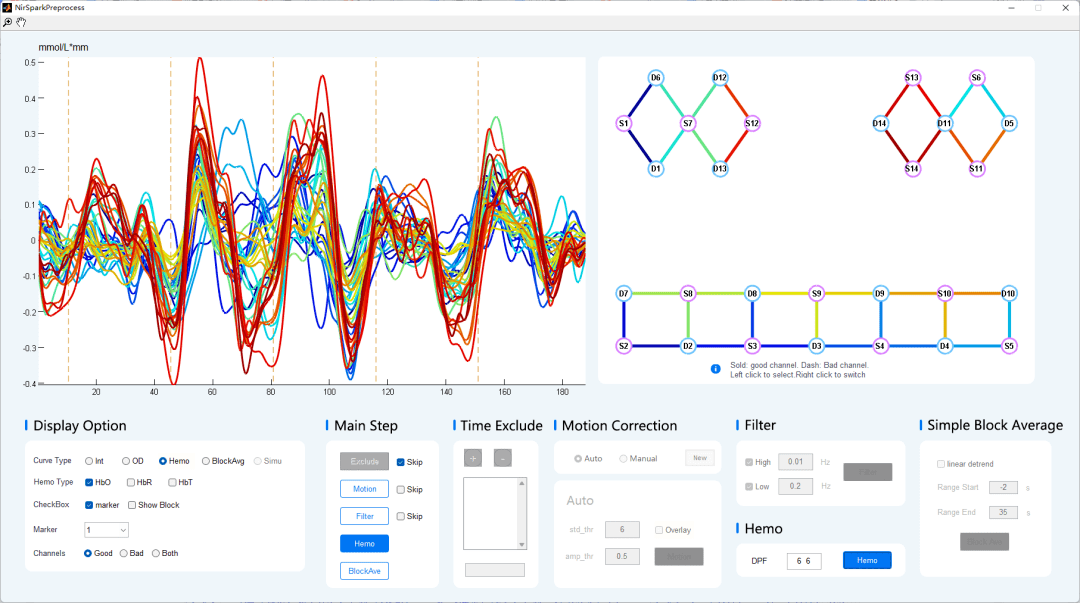The height and width of the screenshot is (603, 1080).
Task: Select the zoom-in magnifier tool
Action: (8, 21)
